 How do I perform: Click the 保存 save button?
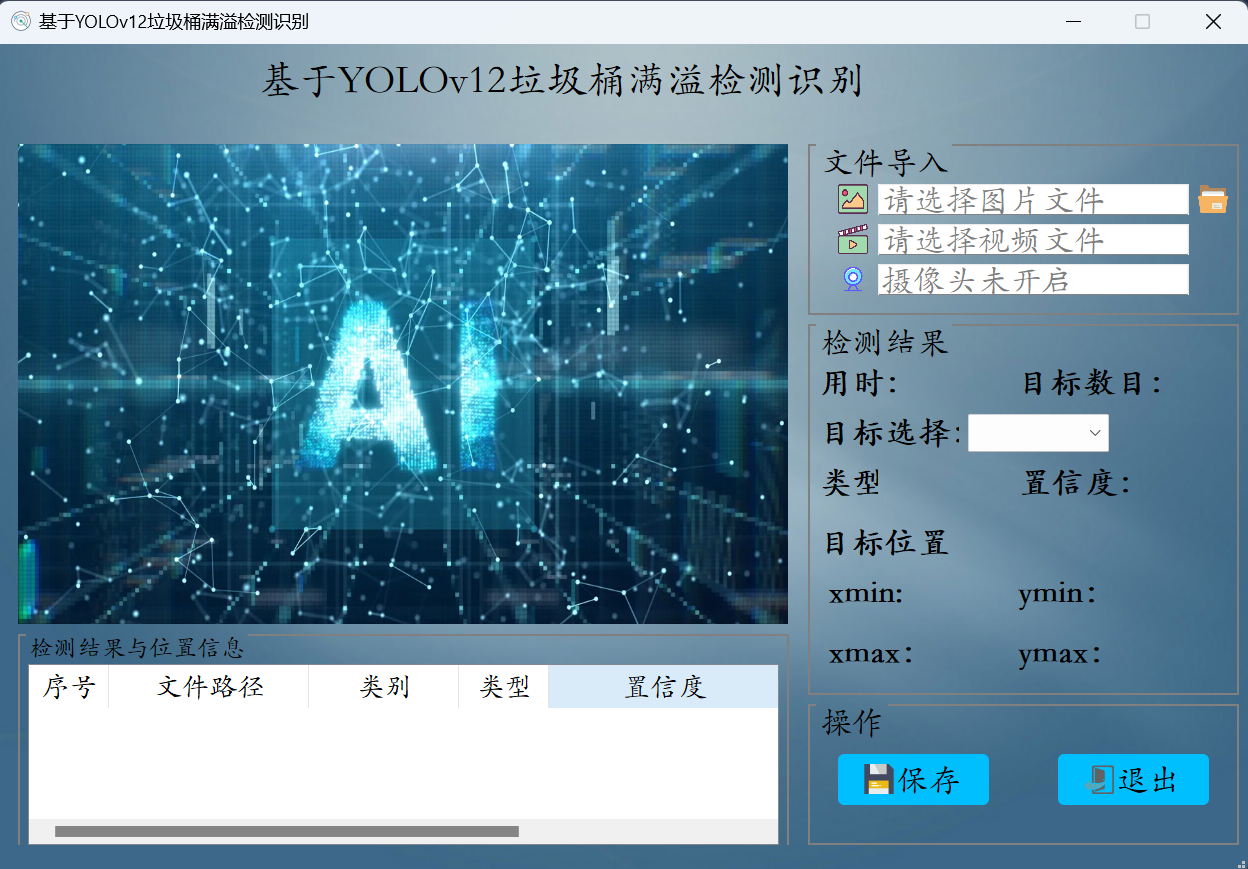(x=913, y=780)
